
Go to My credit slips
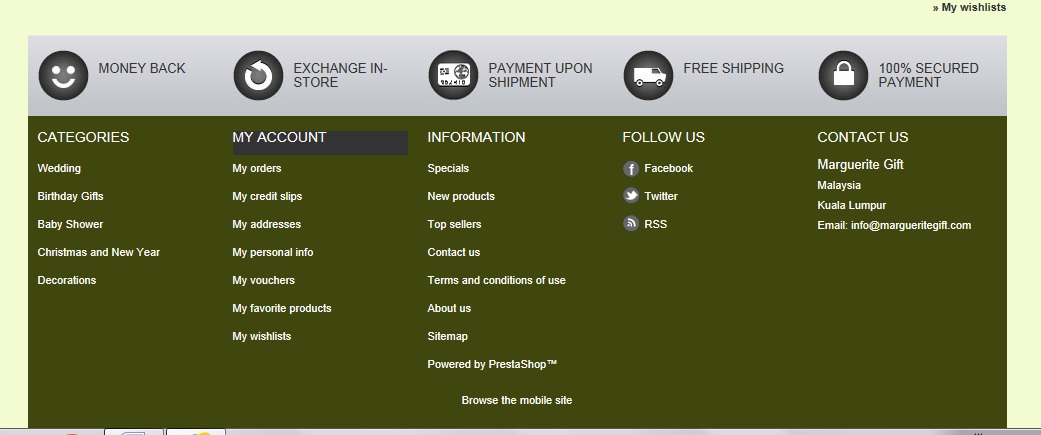[267, 196]
